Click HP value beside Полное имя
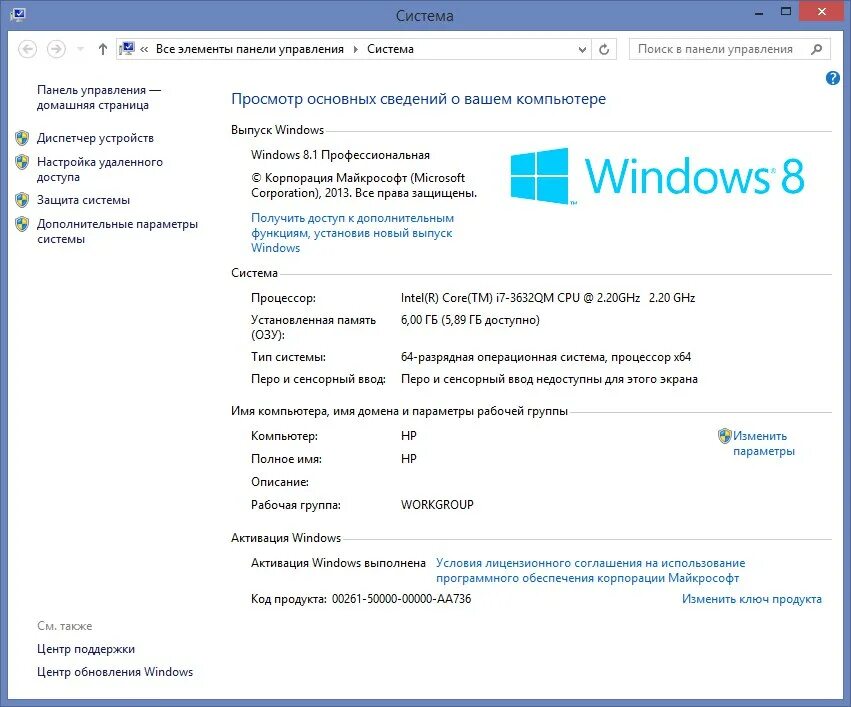851x707 pixels. pos(409,459)
